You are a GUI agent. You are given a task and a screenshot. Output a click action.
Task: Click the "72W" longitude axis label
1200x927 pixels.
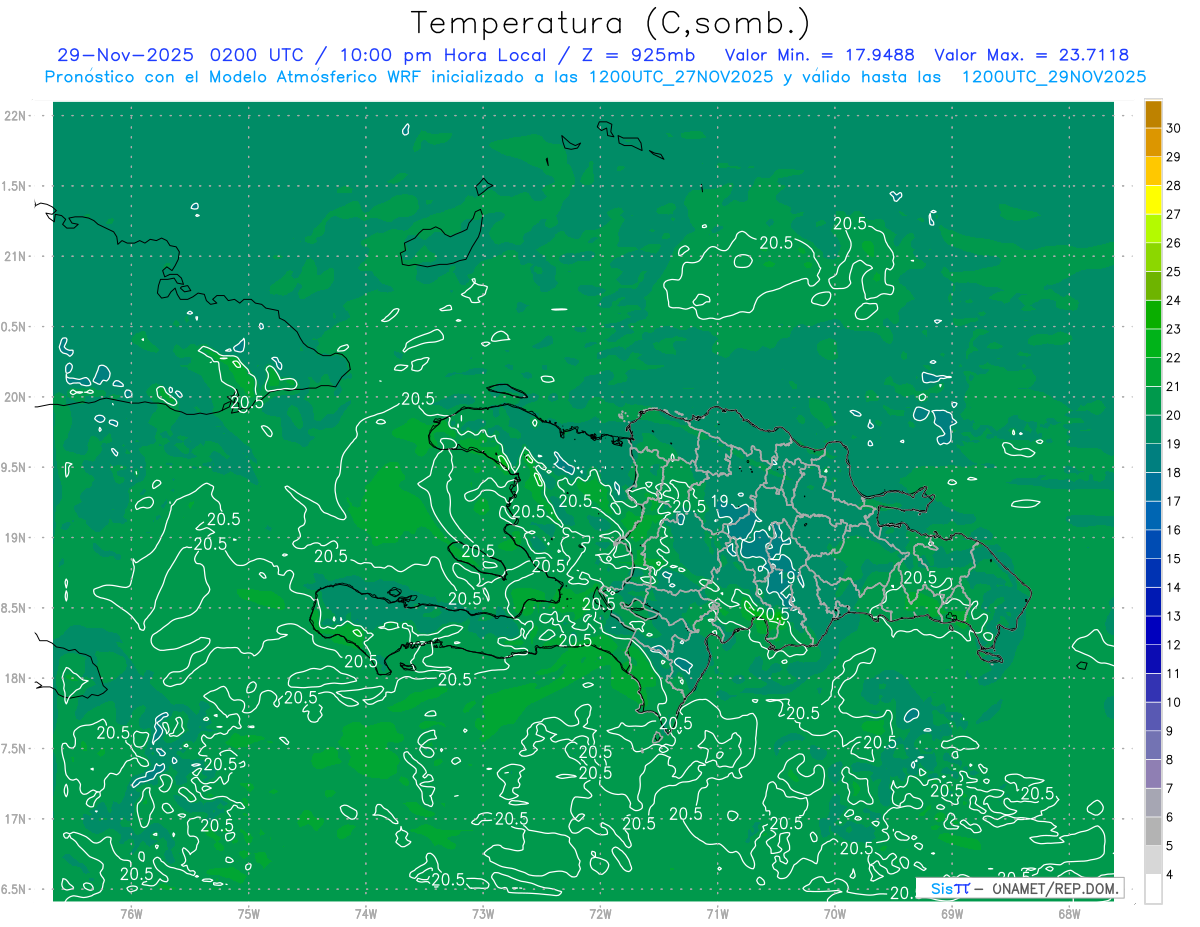click(x=600, y=912)
